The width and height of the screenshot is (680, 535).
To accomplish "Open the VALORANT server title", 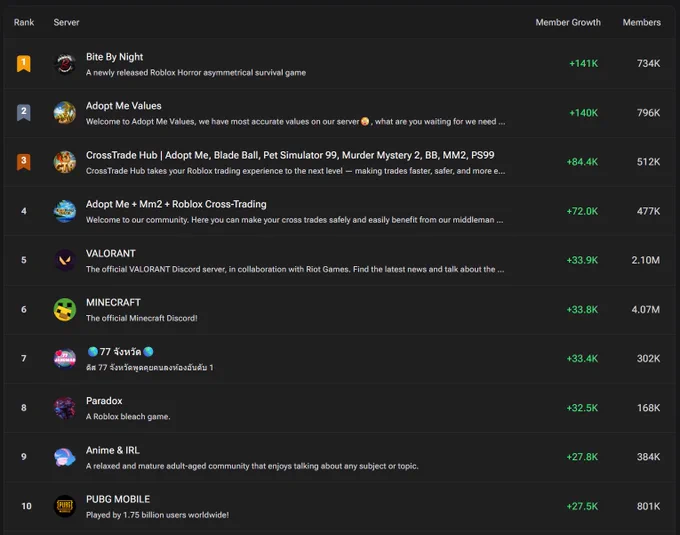I will point(111,254).
